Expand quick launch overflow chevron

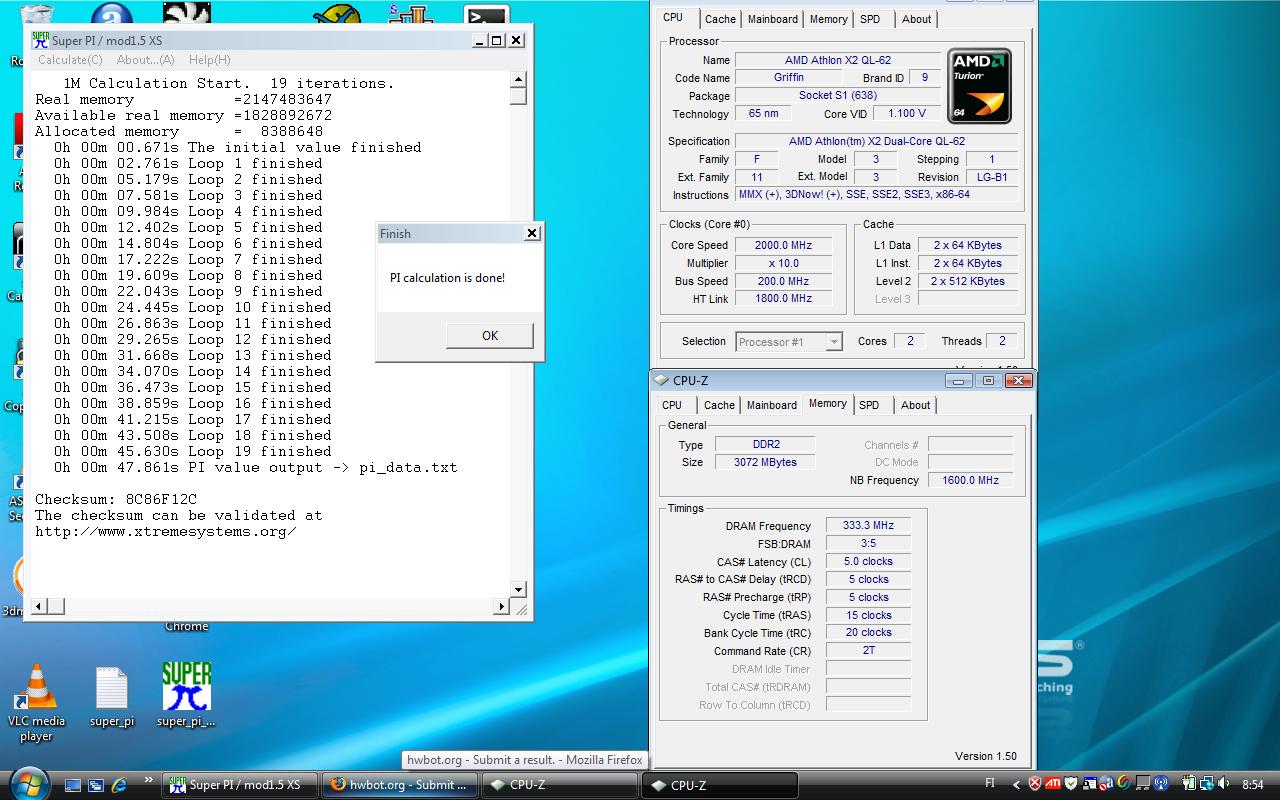click(148, 779)
